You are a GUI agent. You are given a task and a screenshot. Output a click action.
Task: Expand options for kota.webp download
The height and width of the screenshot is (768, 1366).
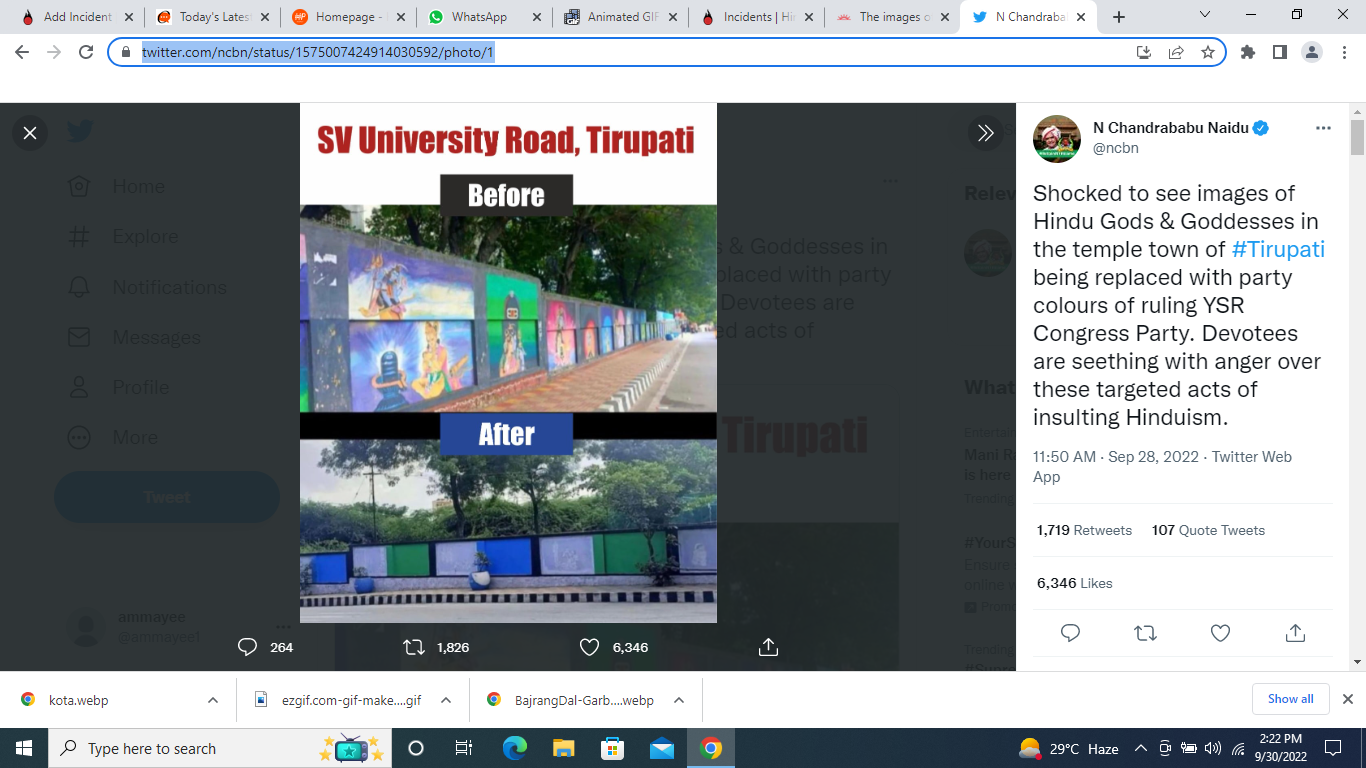[x=213, y=700]
